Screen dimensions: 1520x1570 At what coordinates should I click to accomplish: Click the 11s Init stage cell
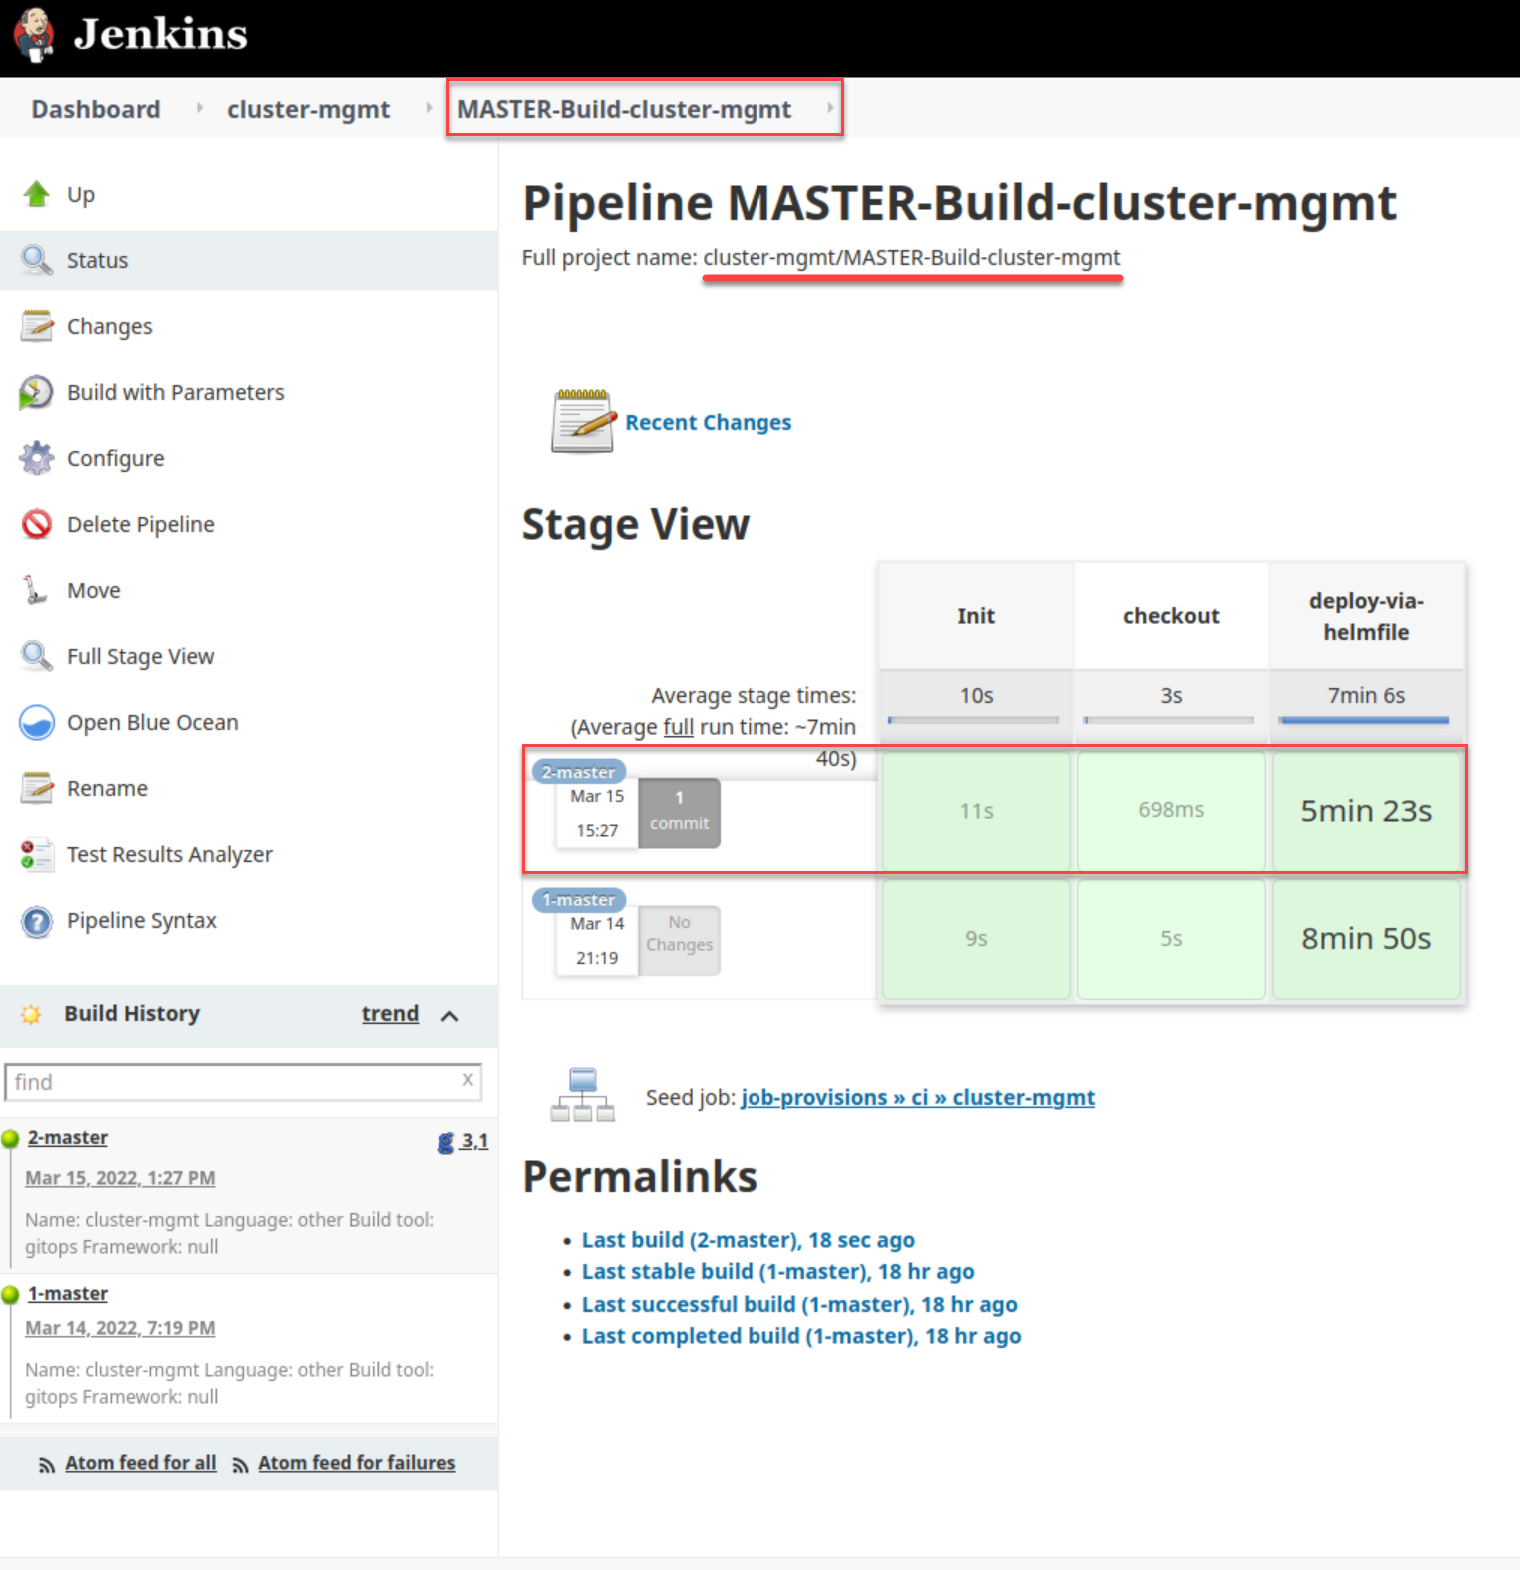[x=976, y=811]
